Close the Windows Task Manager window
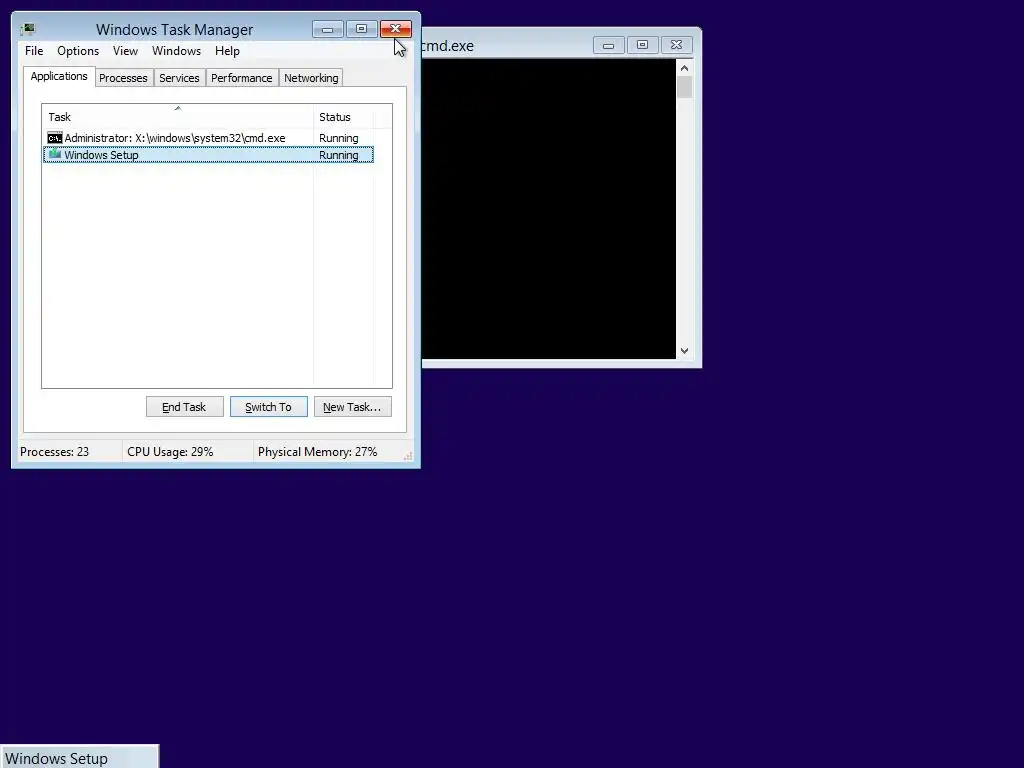The height and width of the screenshot is (768, 1024). [396, 29]
